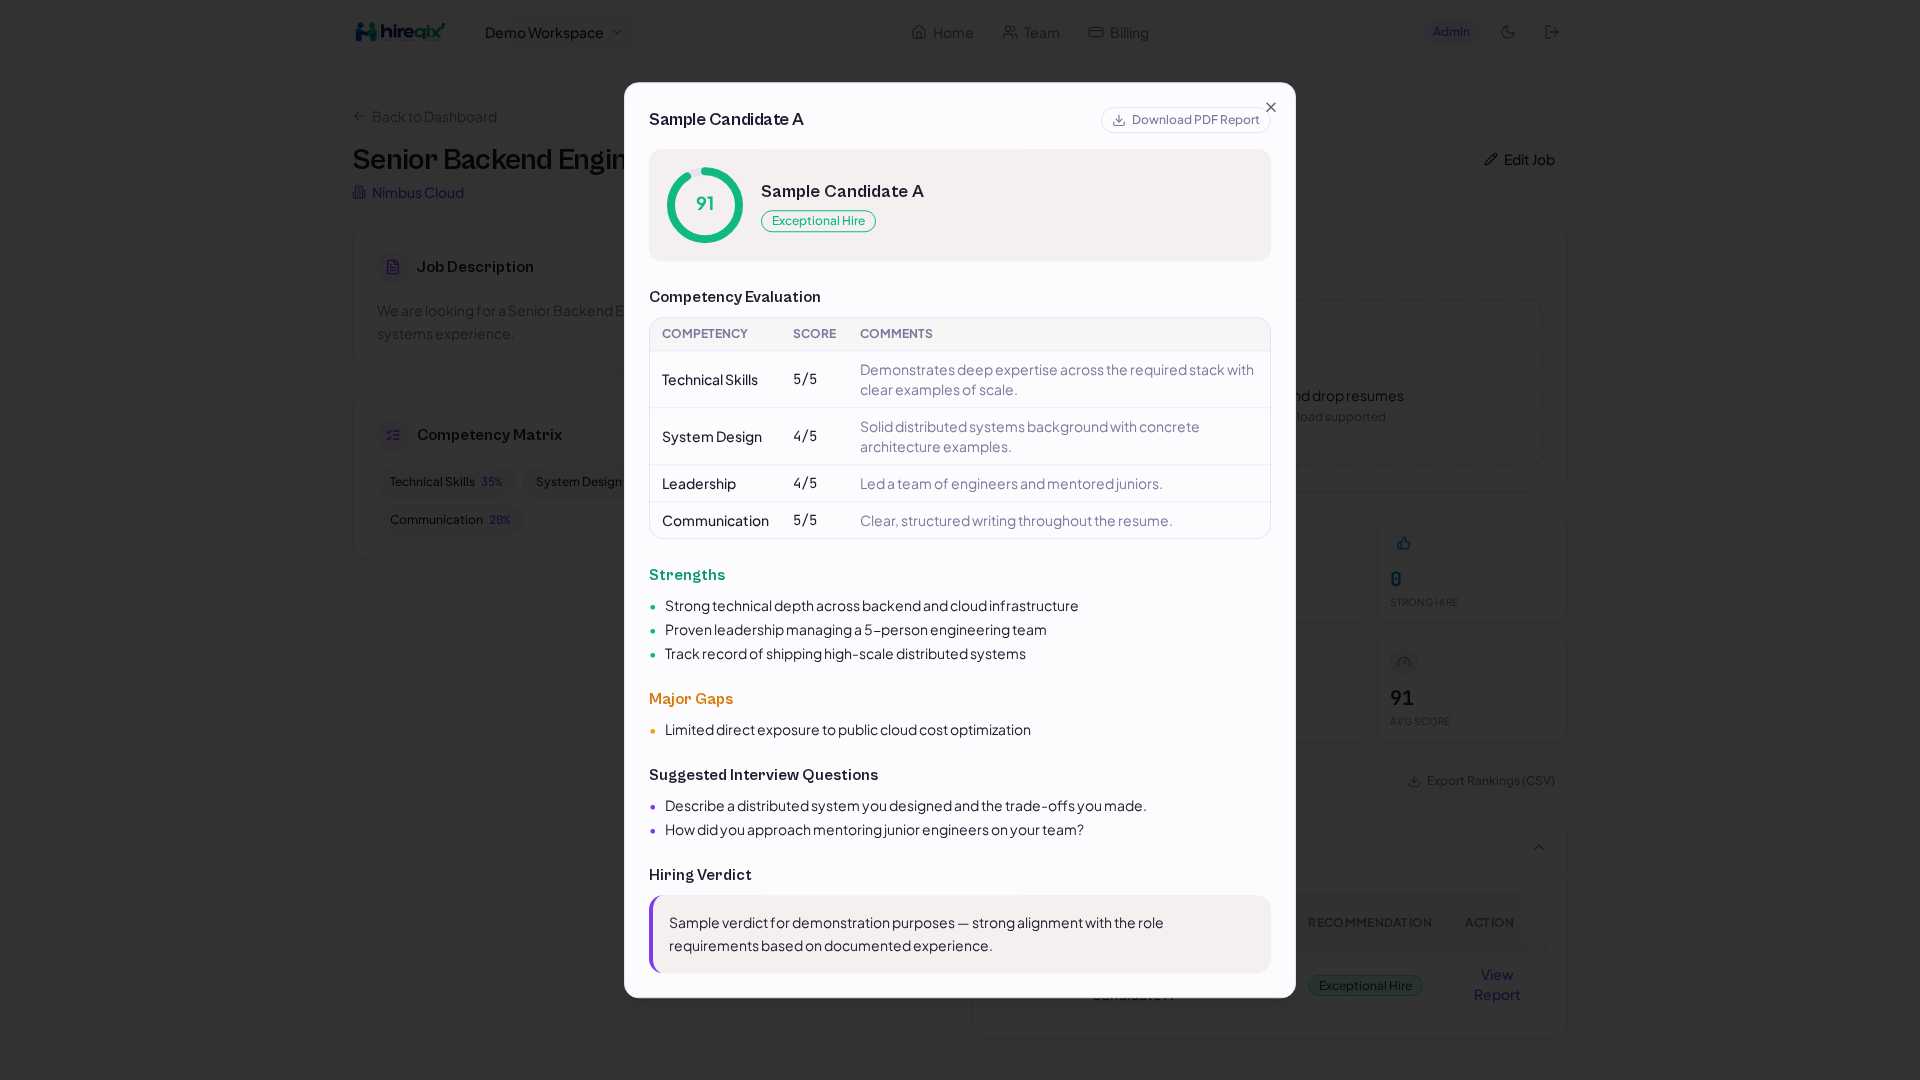This screenshot has height=1080, width=1920.
Task: Click the Avg Score gauge icon
Action: coord(1404,662)
